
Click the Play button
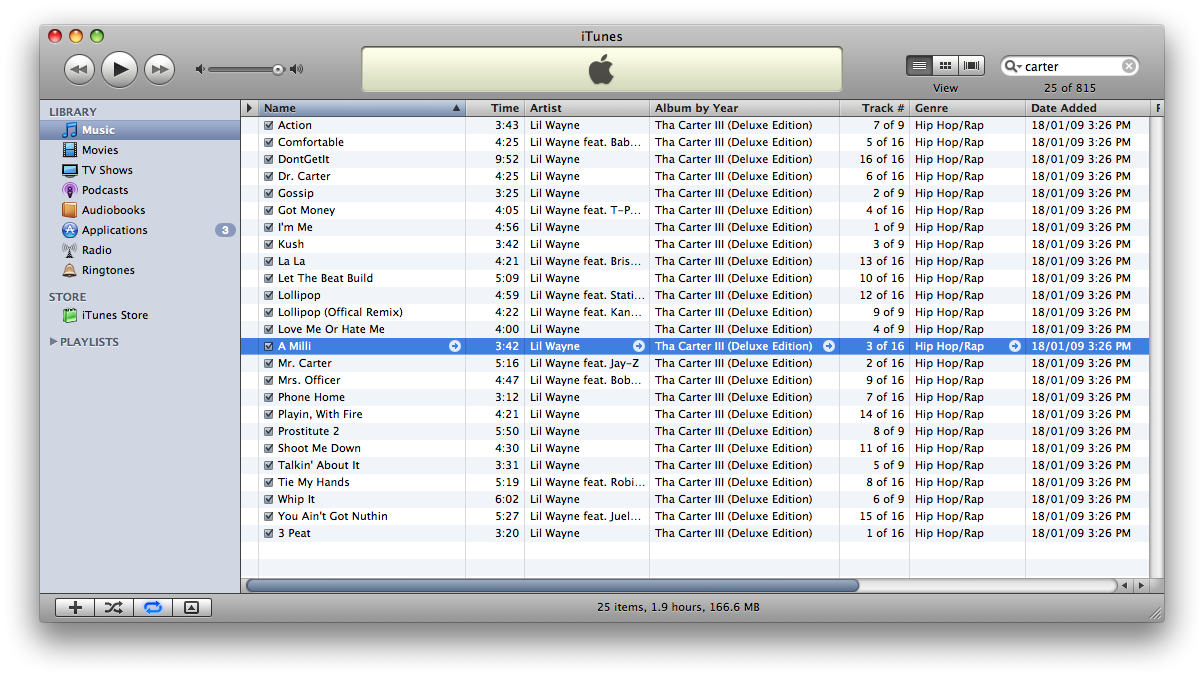(x=119, y=69)
